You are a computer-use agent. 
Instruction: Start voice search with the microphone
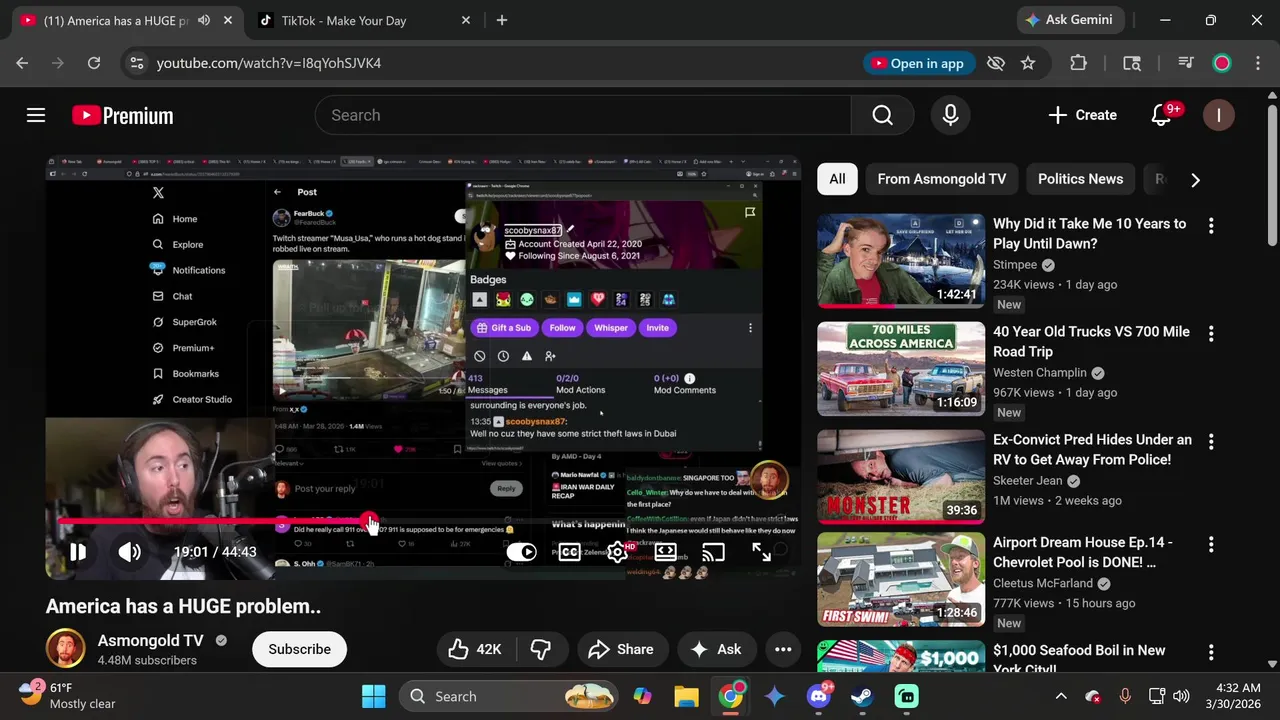(x=950, y=115)
